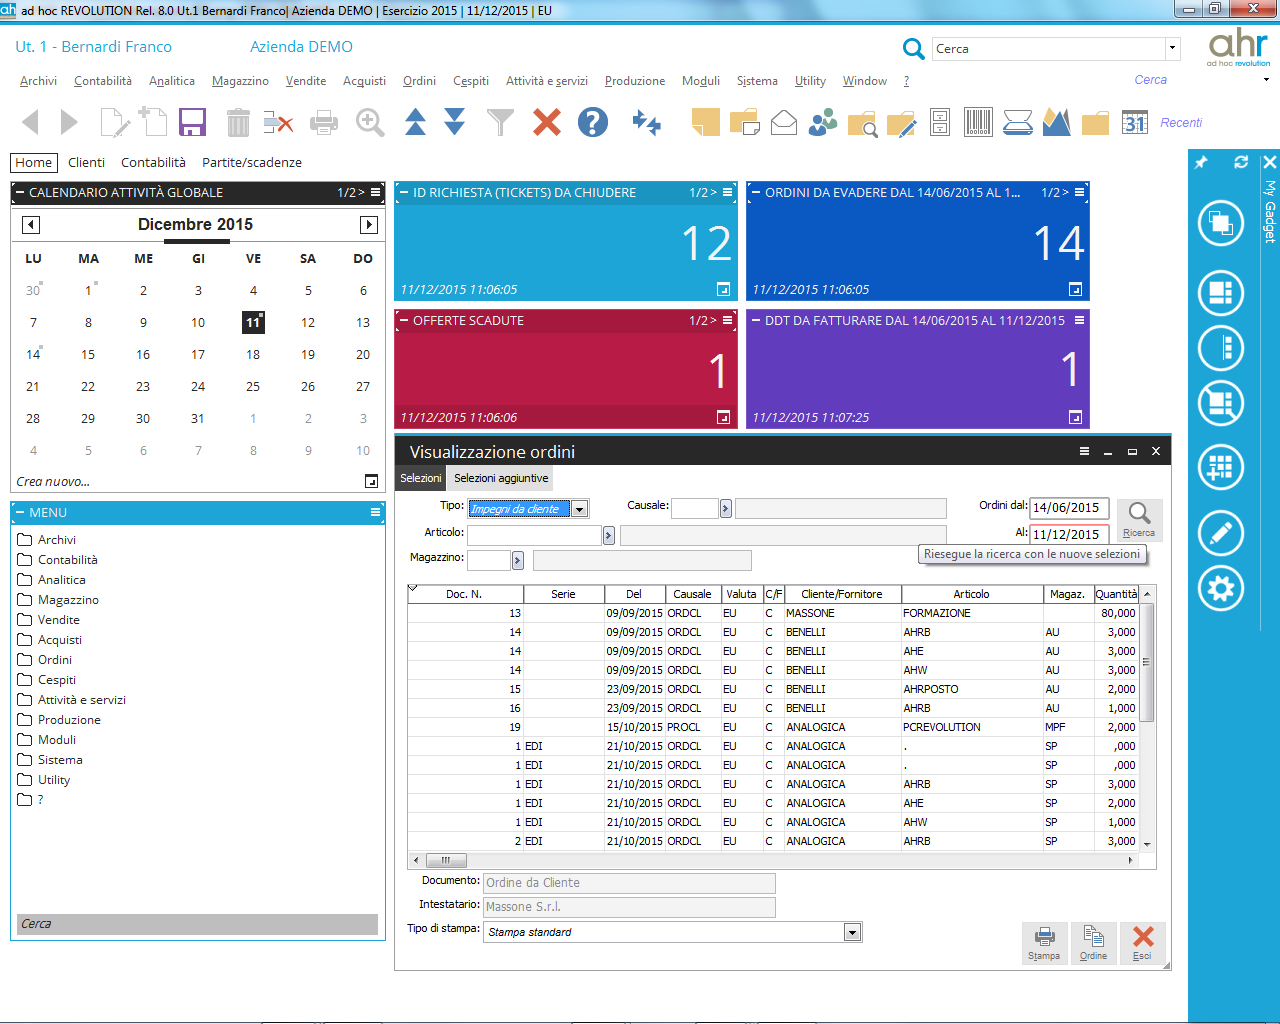Open the scanner acquisition toolbar icon
Viewport: 1280px width, 1024px height.
coord(1017,122)
